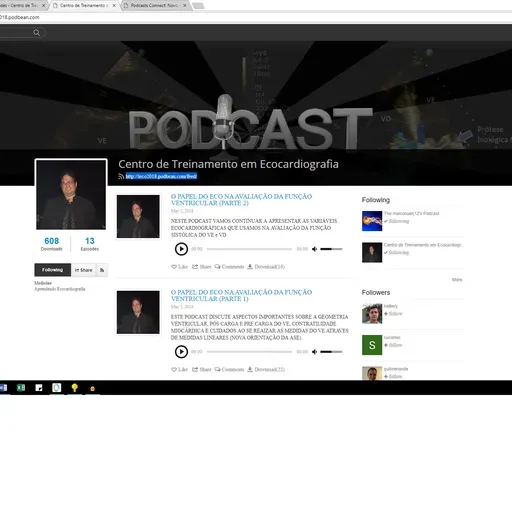Click the Following button under the profile photo

point(53,270)
